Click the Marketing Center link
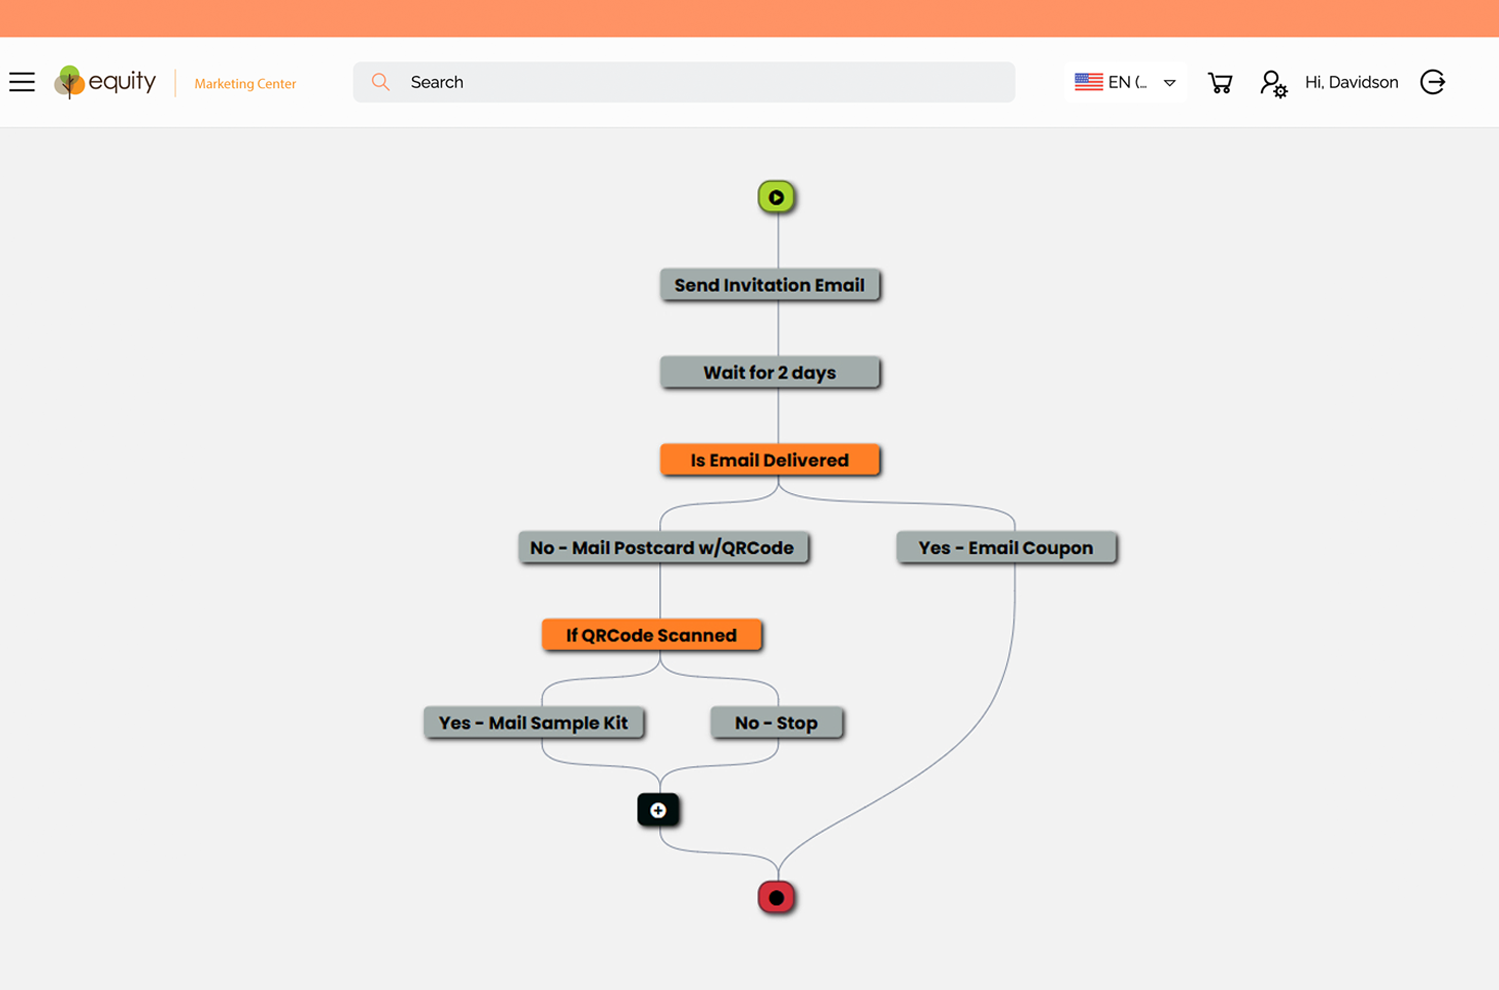The image size is (1499, 990). tap(245, 84)
